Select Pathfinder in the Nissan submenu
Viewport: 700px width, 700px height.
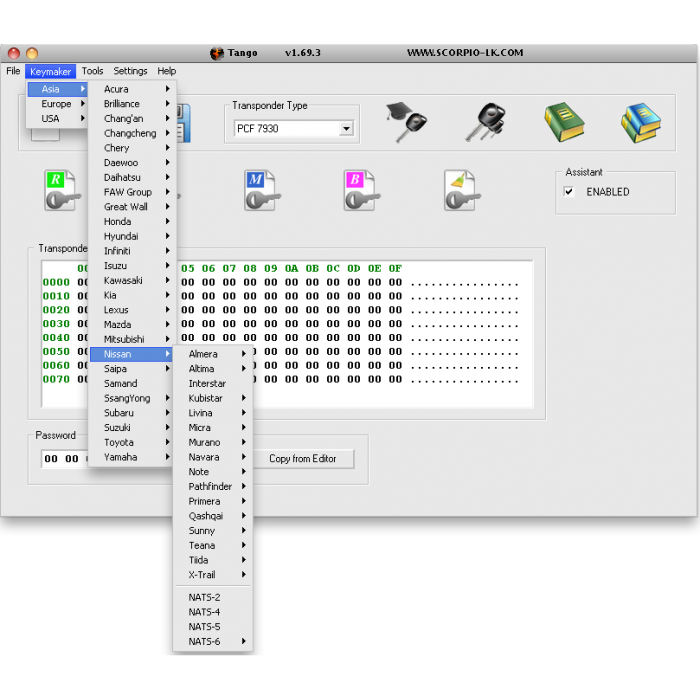[x=213, y=487]
